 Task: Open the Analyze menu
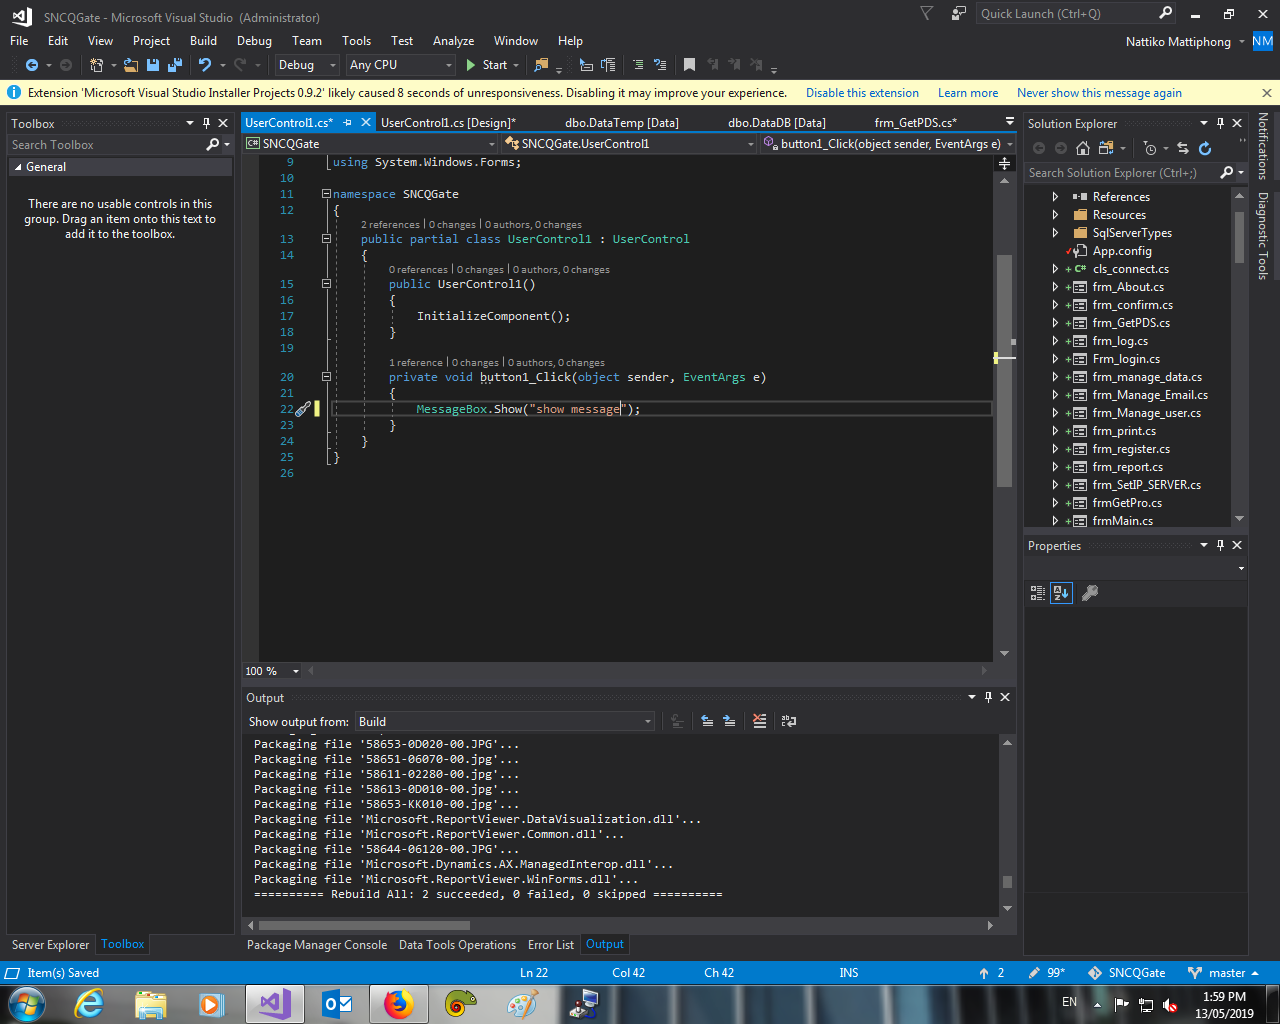[x=453, y=41]
